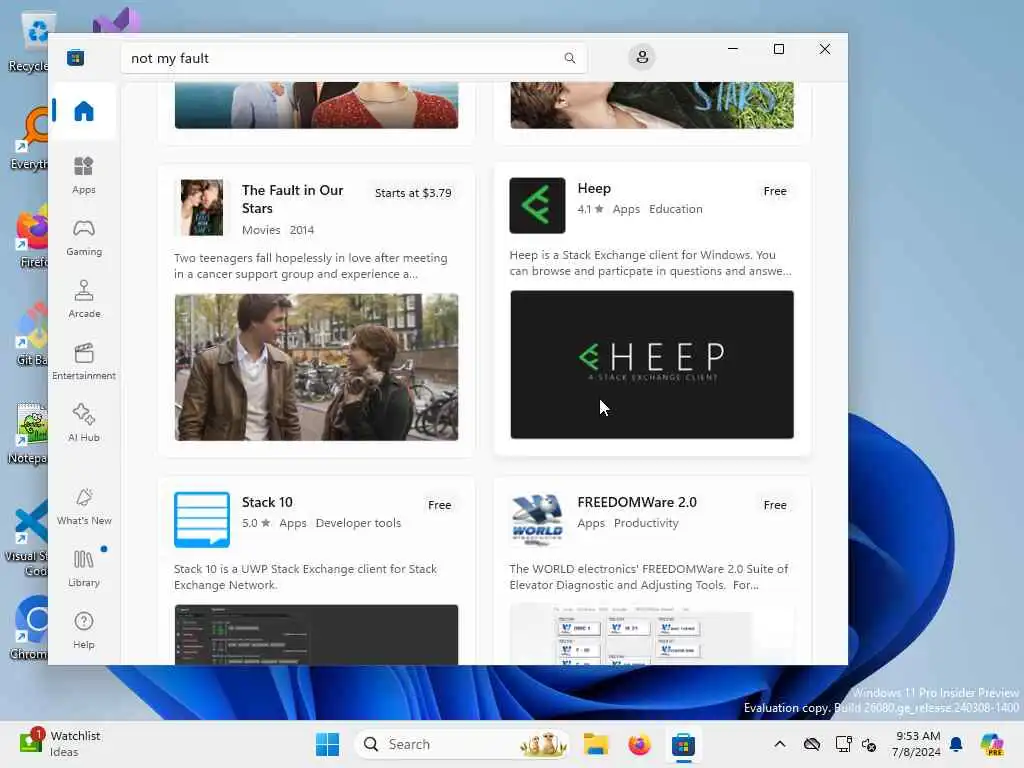Open File Explorer from taskbar
This screenshot has width=1024, height=768.
click(x=596, y=744)
